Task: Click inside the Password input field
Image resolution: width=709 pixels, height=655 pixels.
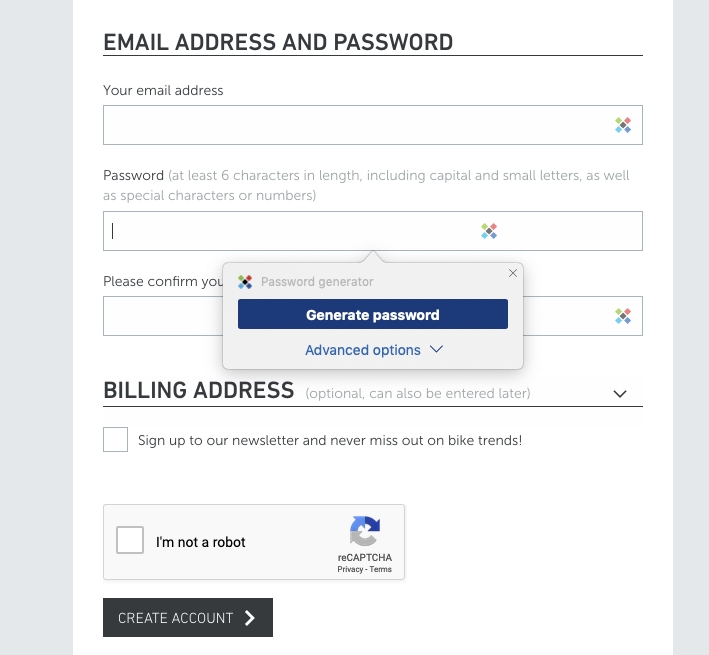Action: (x=373, y=231)
